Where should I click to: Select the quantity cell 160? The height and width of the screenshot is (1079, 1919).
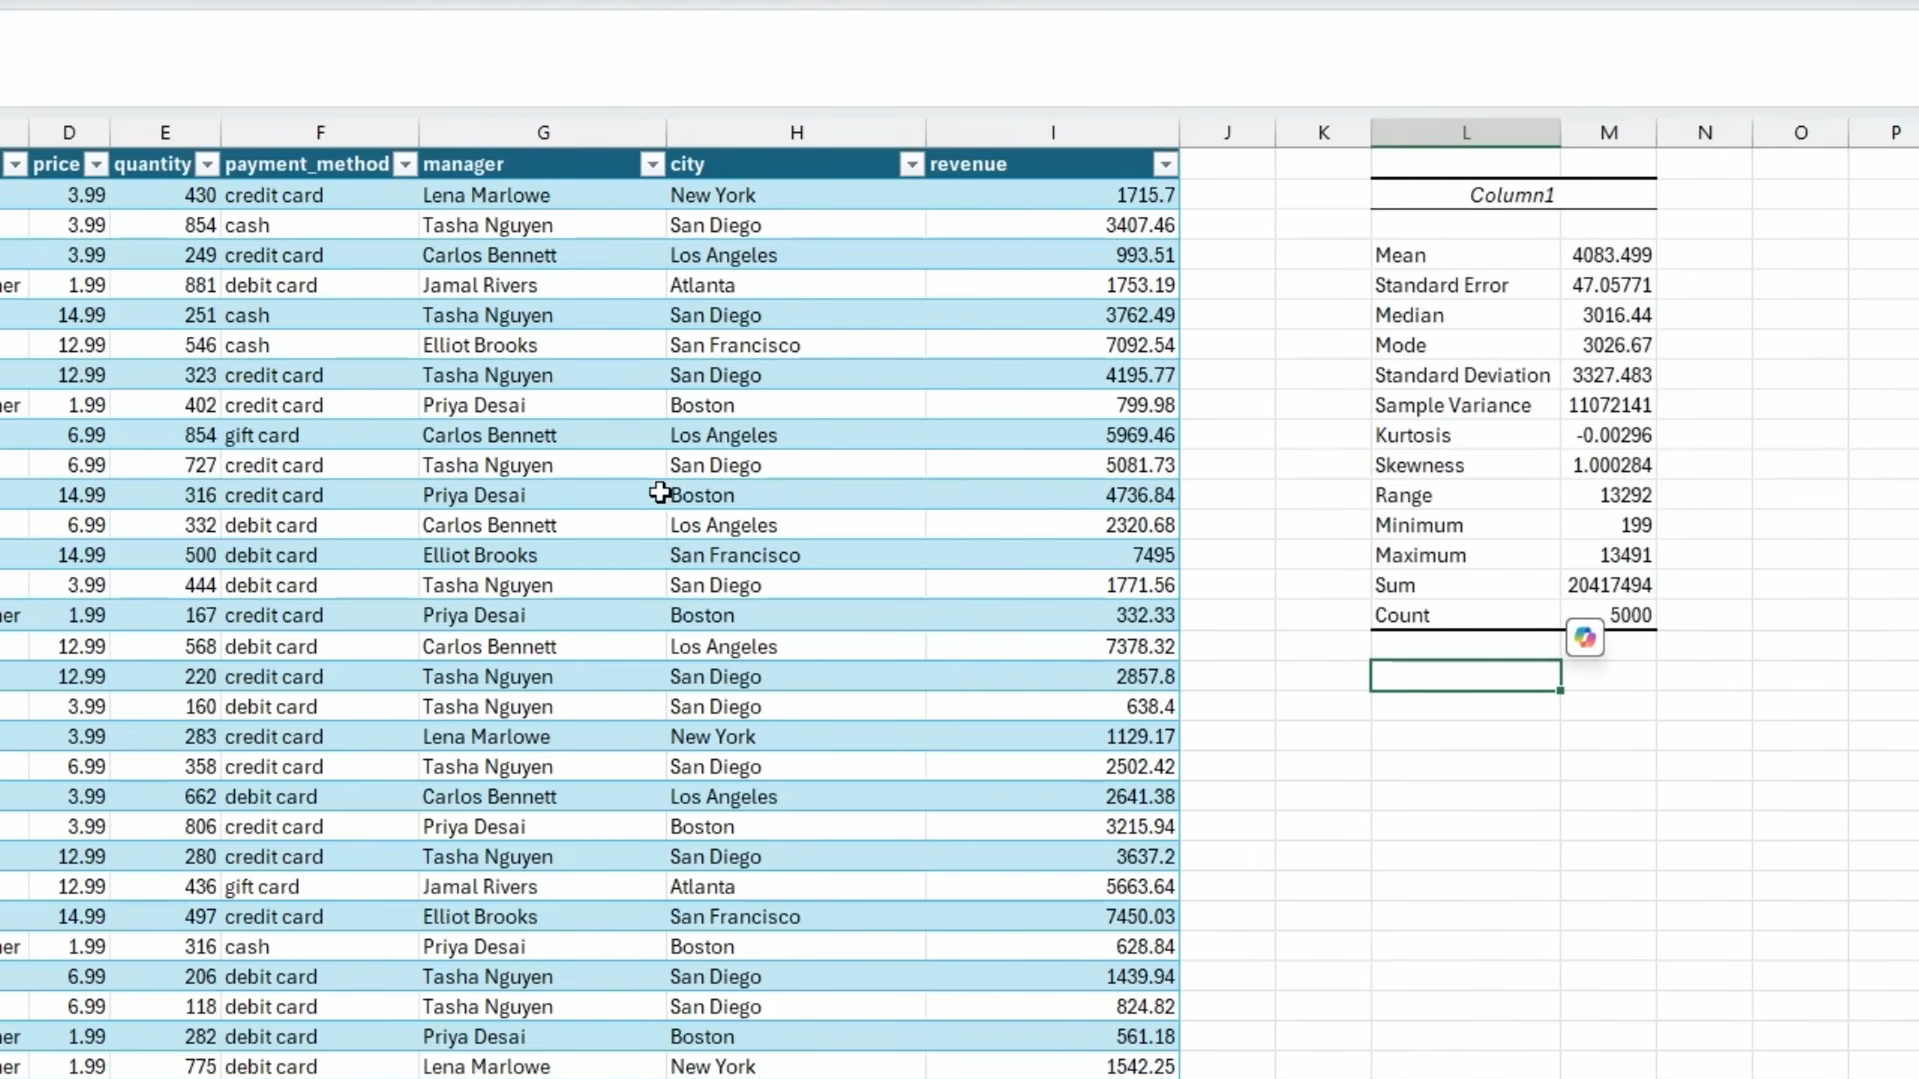165,706
